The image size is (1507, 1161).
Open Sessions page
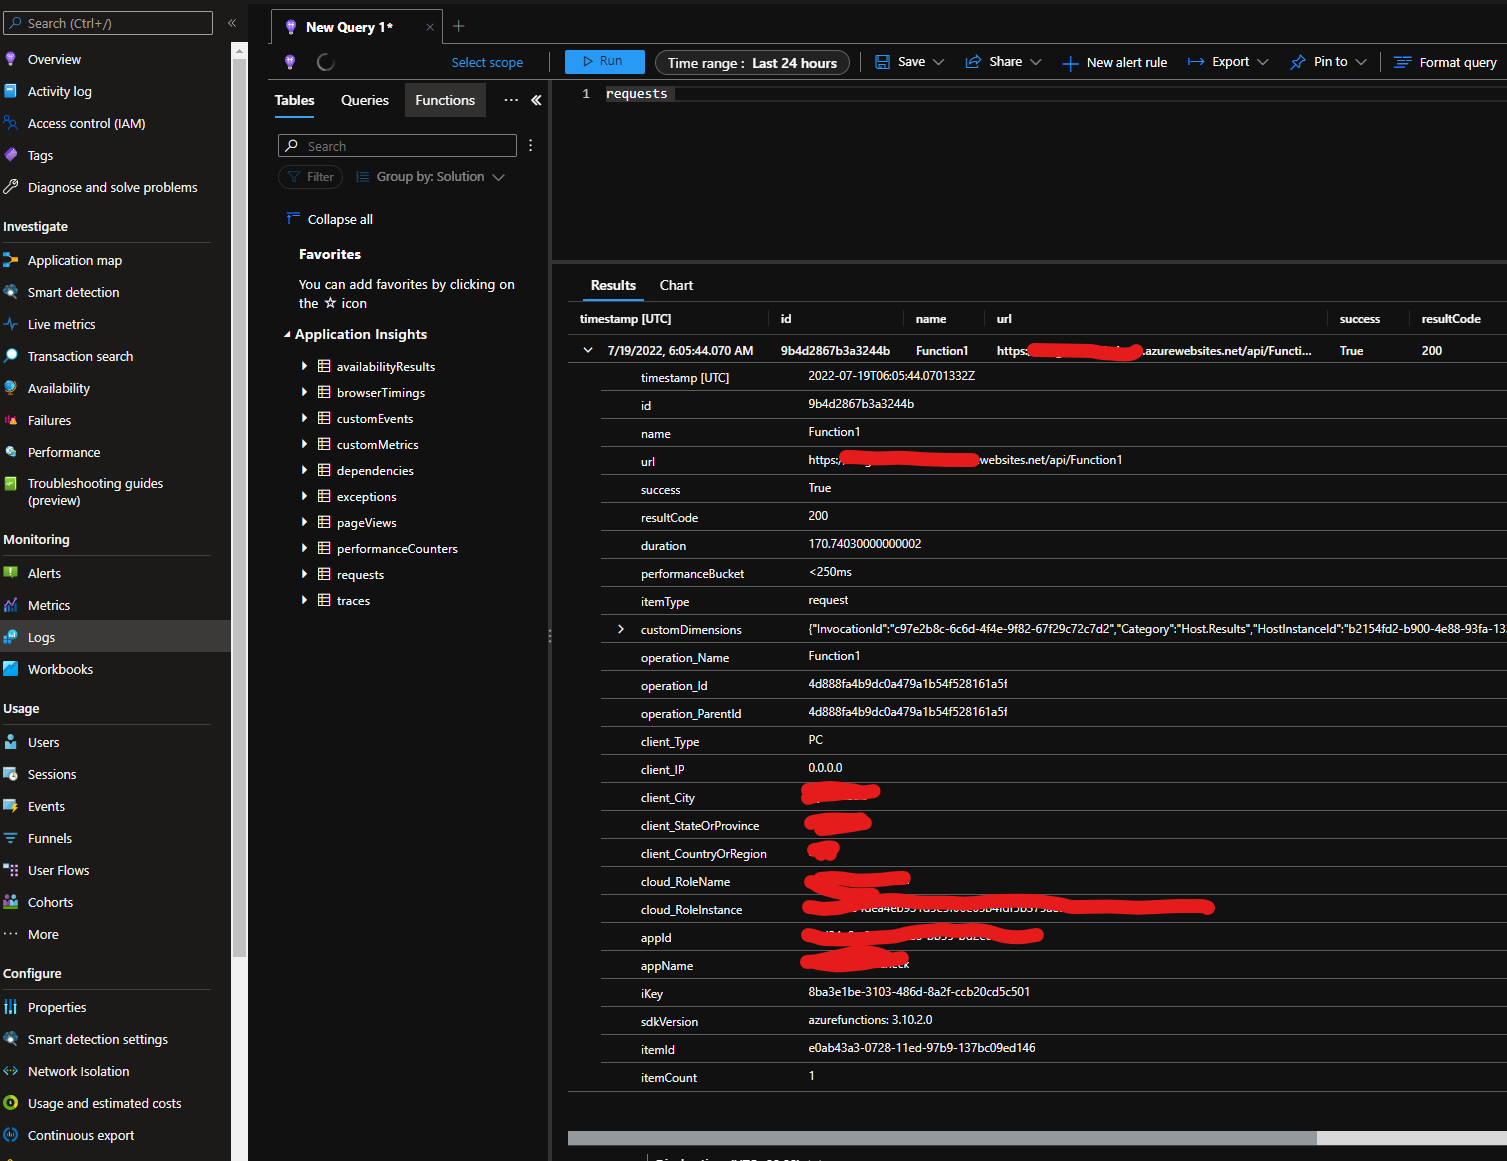coord(52,775)
